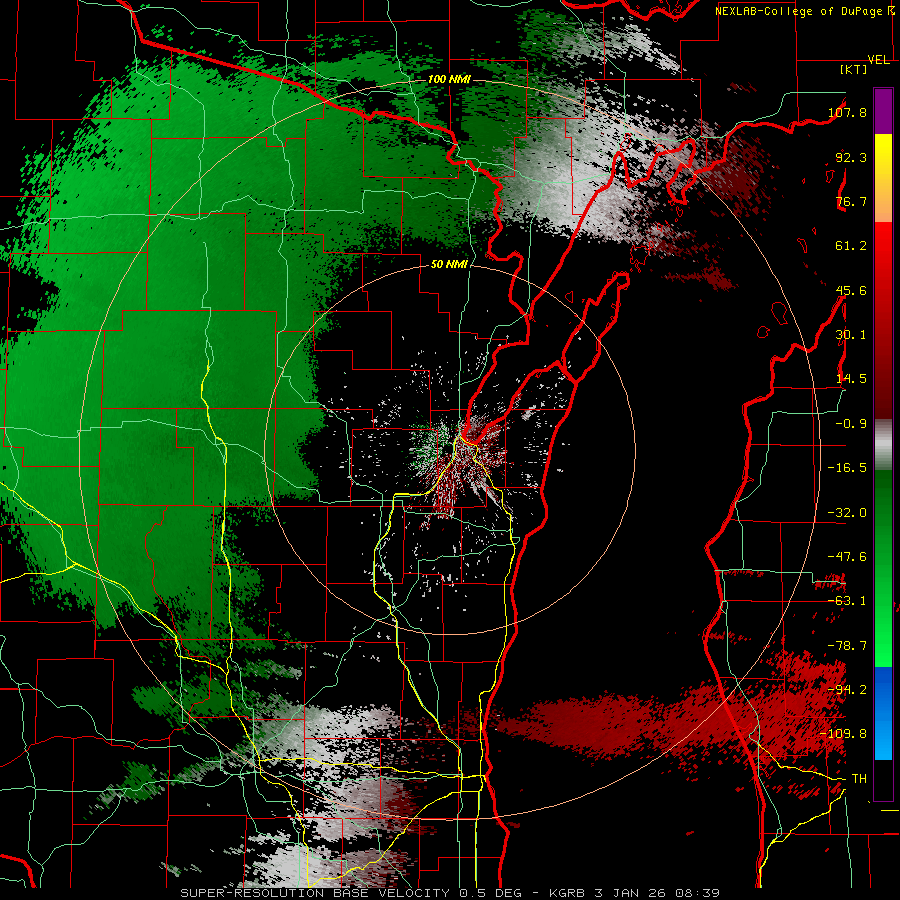Click the 107.8 velocity scale value
This screenshot has width=900, height=900.
tap(848, 112)
